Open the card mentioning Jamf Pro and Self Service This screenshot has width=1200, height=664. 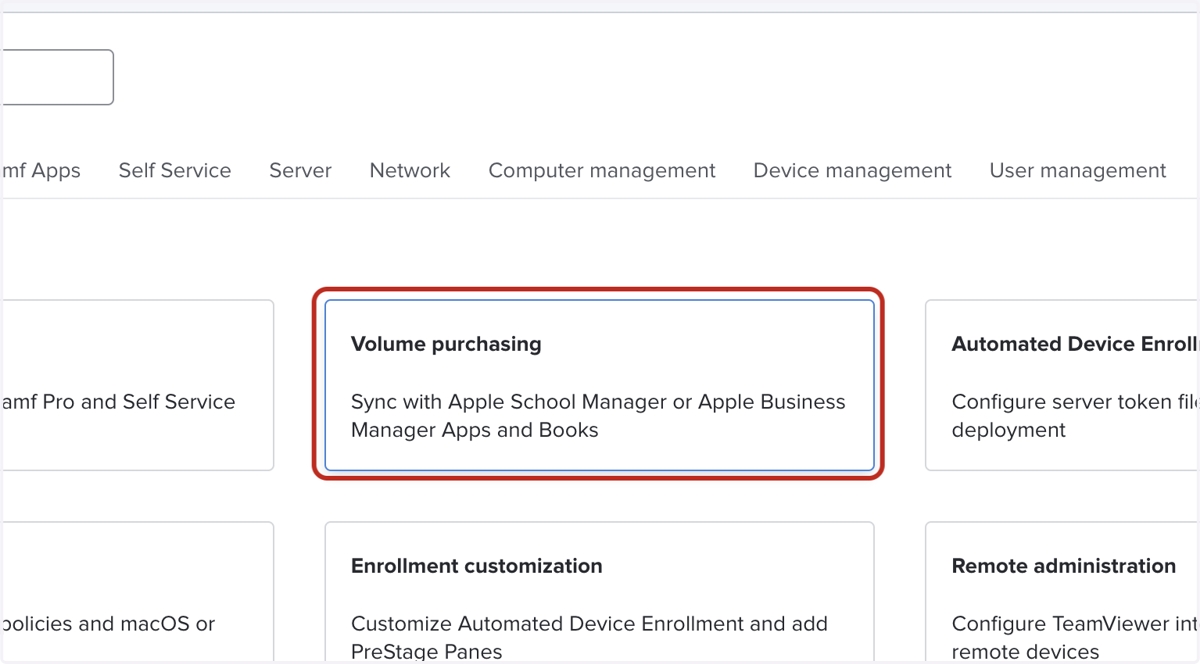[x=138, y=385]
